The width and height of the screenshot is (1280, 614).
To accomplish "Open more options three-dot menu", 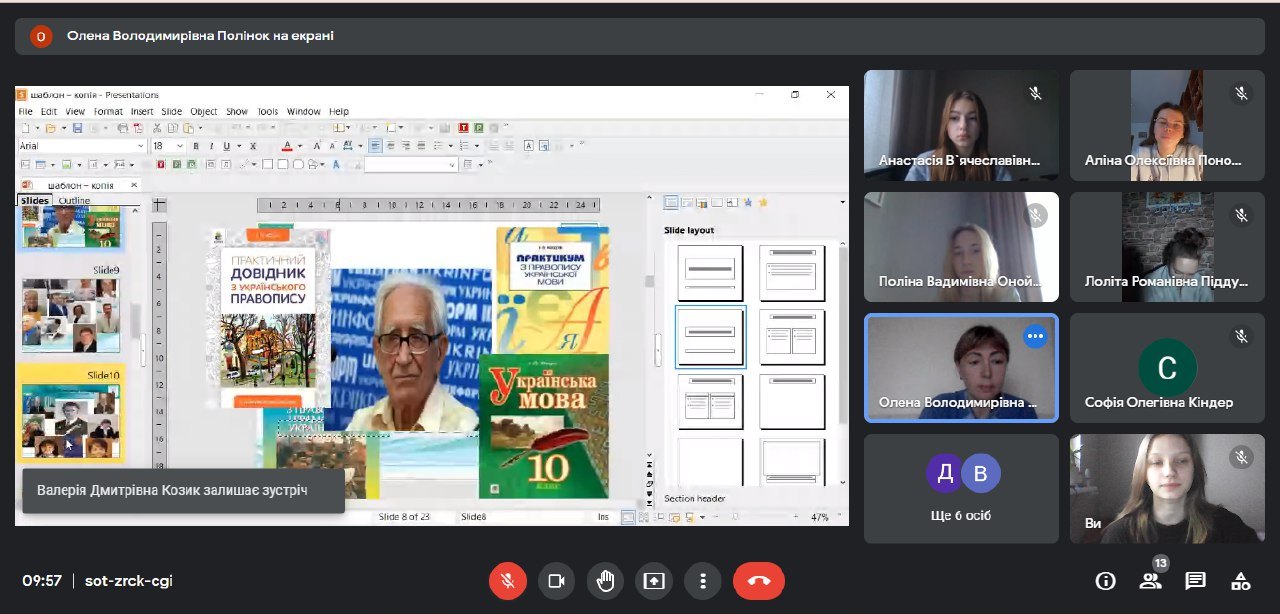I will tap(703, 580).
